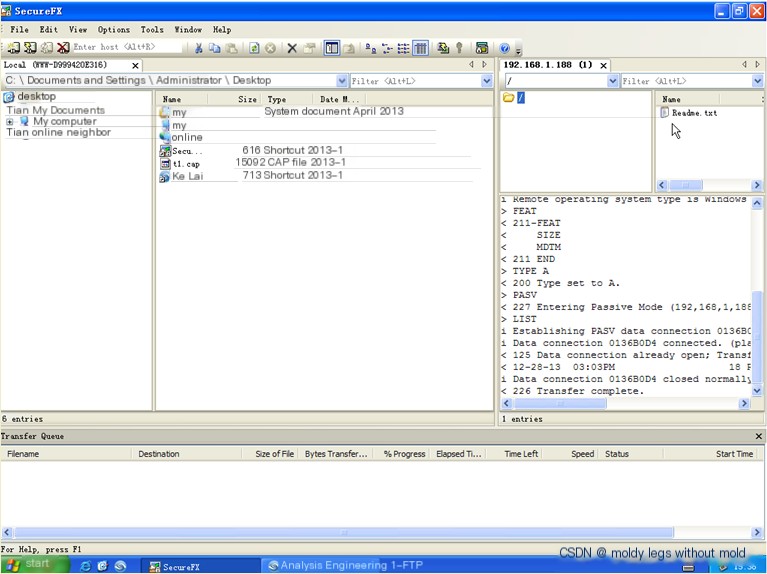This screenshot has height=574, width=767.
Task: Close the Transfer Queue panel
Action: (759, 436)
